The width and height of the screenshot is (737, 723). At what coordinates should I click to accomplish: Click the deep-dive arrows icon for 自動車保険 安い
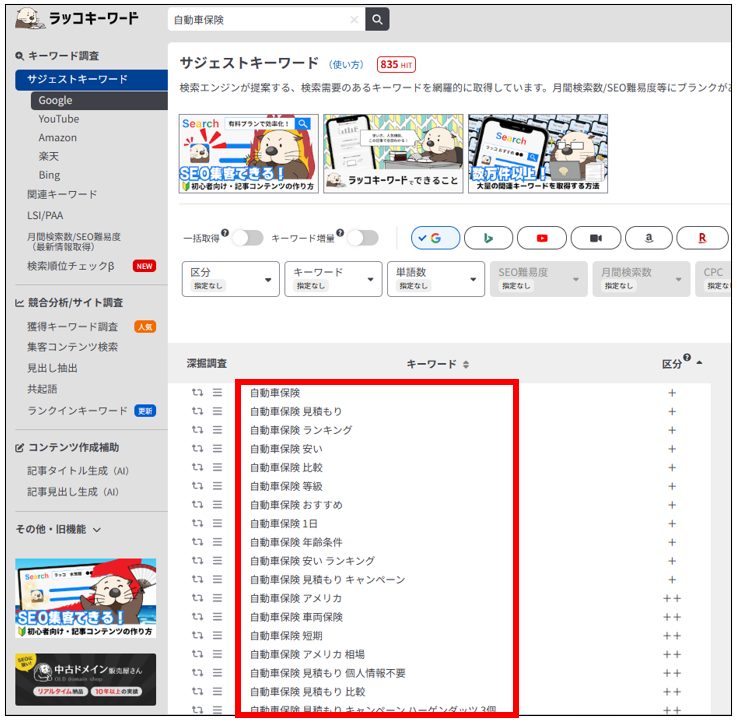(197, 449)
